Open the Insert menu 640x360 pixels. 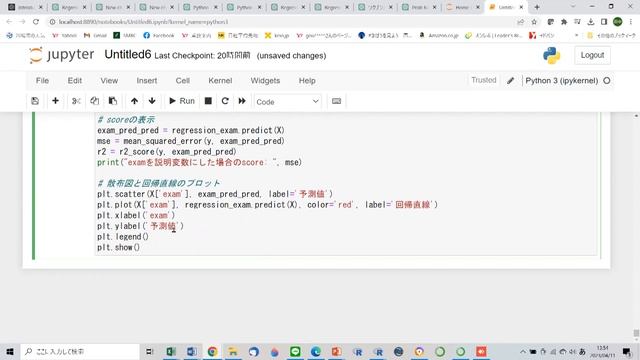coord(147,81)
